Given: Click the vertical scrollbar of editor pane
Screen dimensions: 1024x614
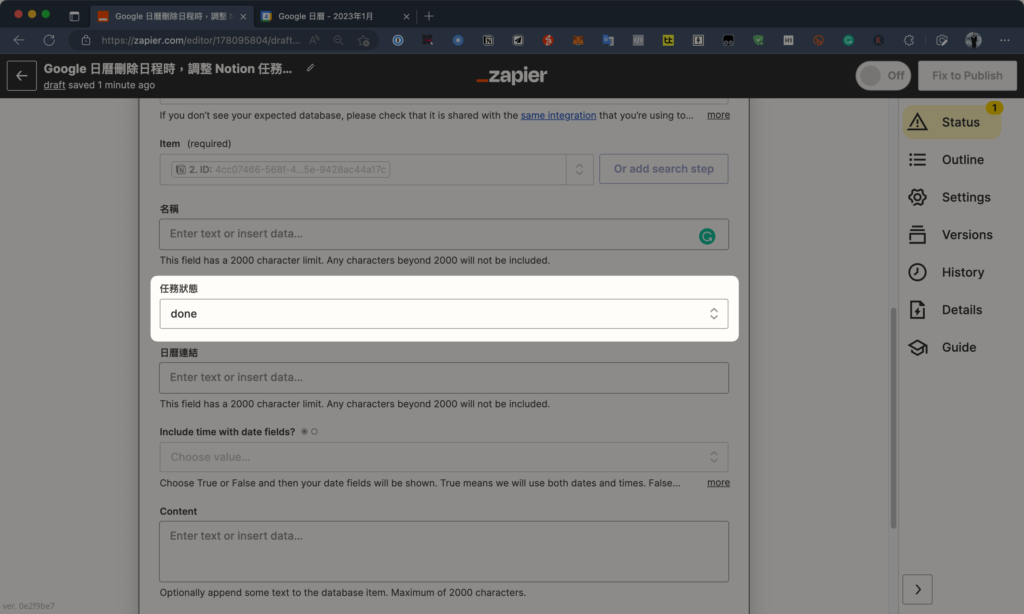Looking at the screenshot, I should pos(893,418).
